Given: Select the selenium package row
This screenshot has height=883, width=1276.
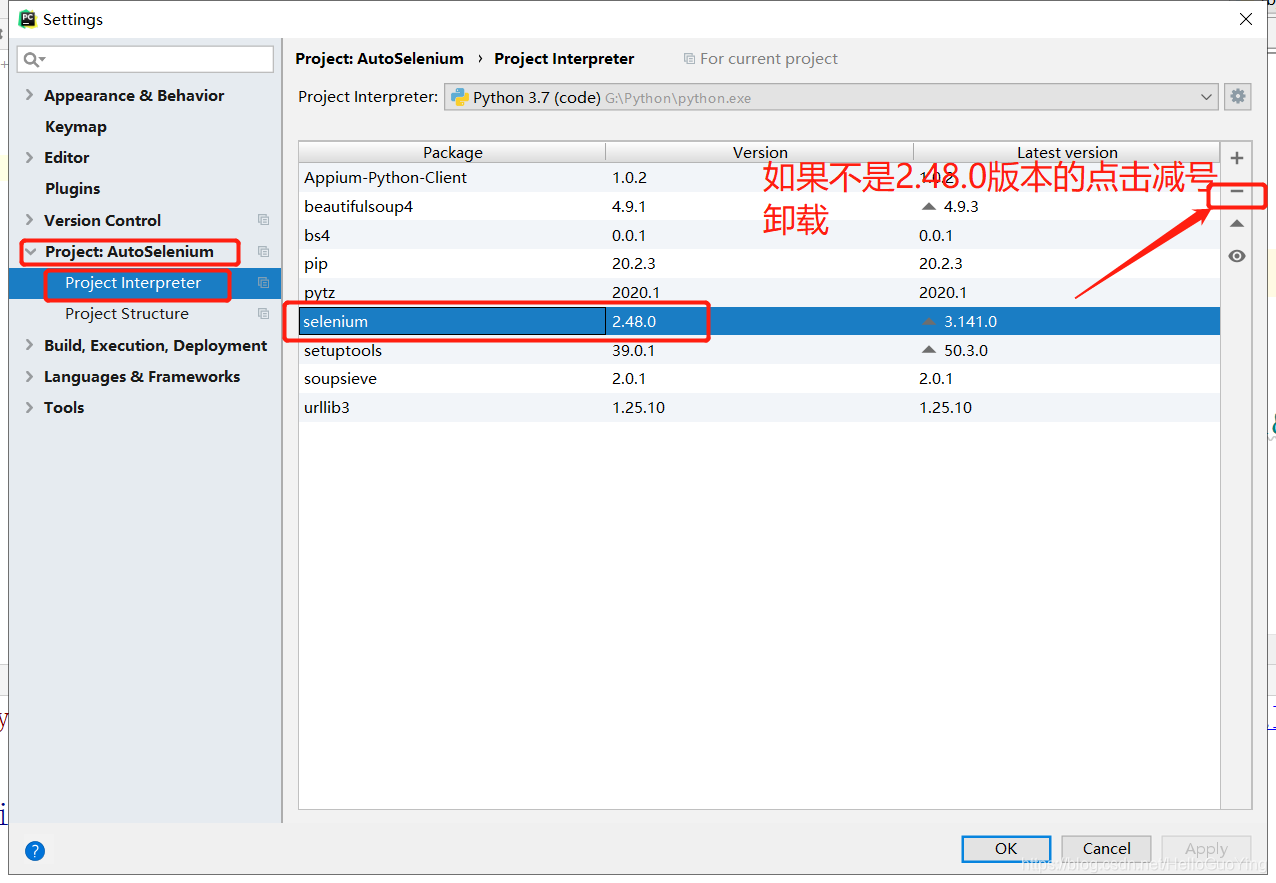Looking at the screenshot, I should (759, 322).
